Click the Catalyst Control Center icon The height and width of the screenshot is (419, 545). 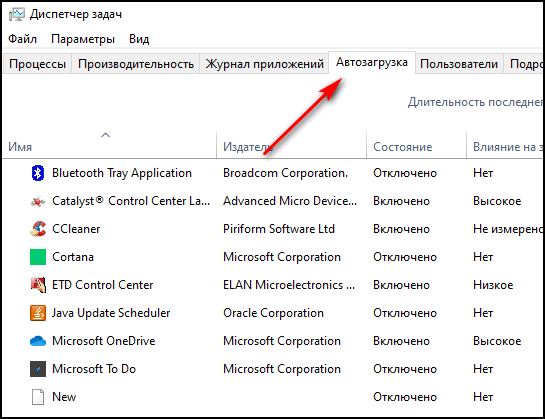(38, 201)
